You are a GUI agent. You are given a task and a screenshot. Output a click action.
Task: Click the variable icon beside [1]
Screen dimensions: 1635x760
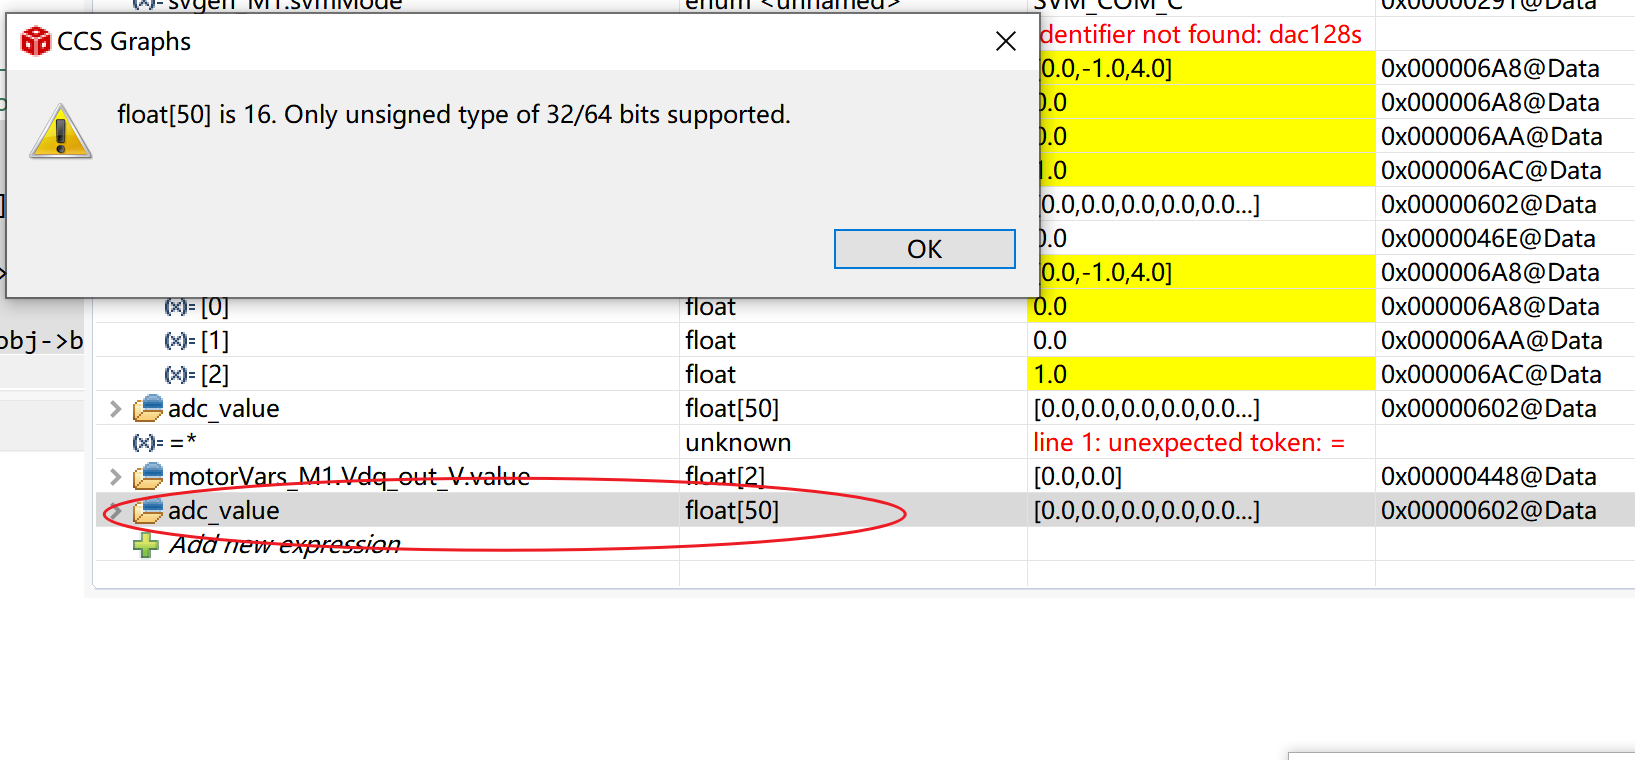pyautogui.click(x=179, y=341)
